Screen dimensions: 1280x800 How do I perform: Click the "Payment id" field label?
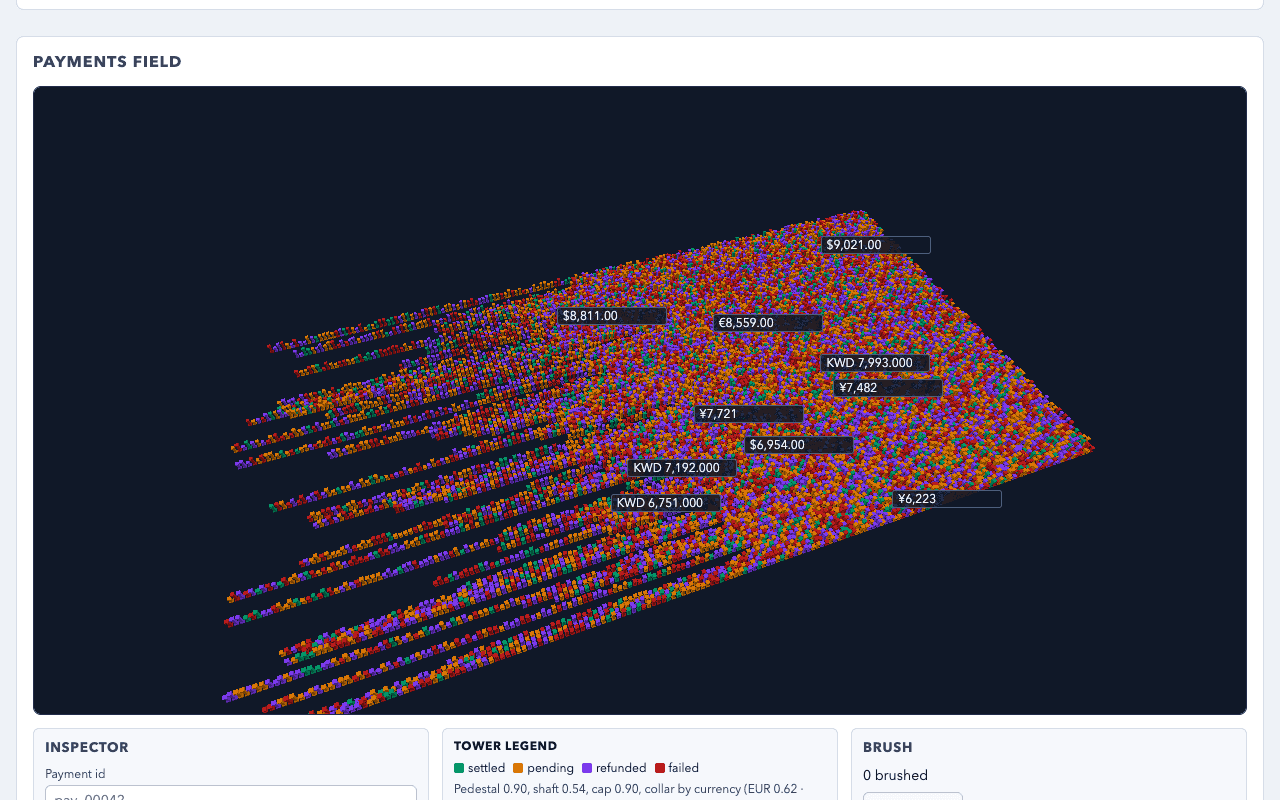point(75,773)
